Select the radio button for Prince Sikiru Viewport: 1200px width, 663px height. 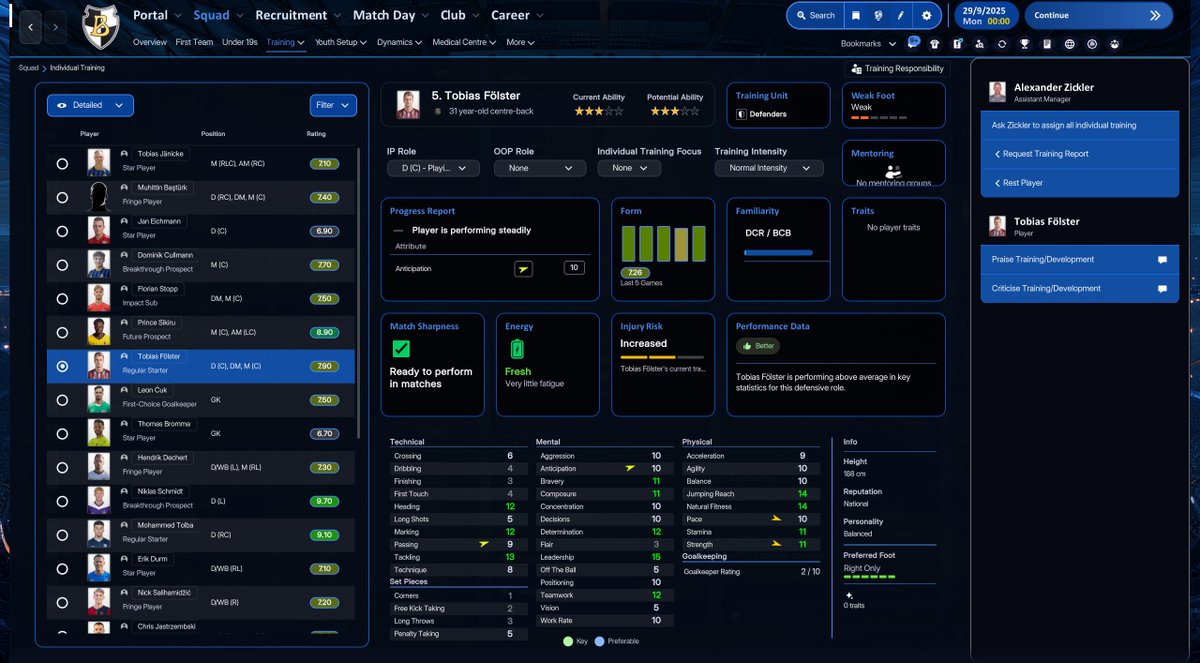(62, 333)
